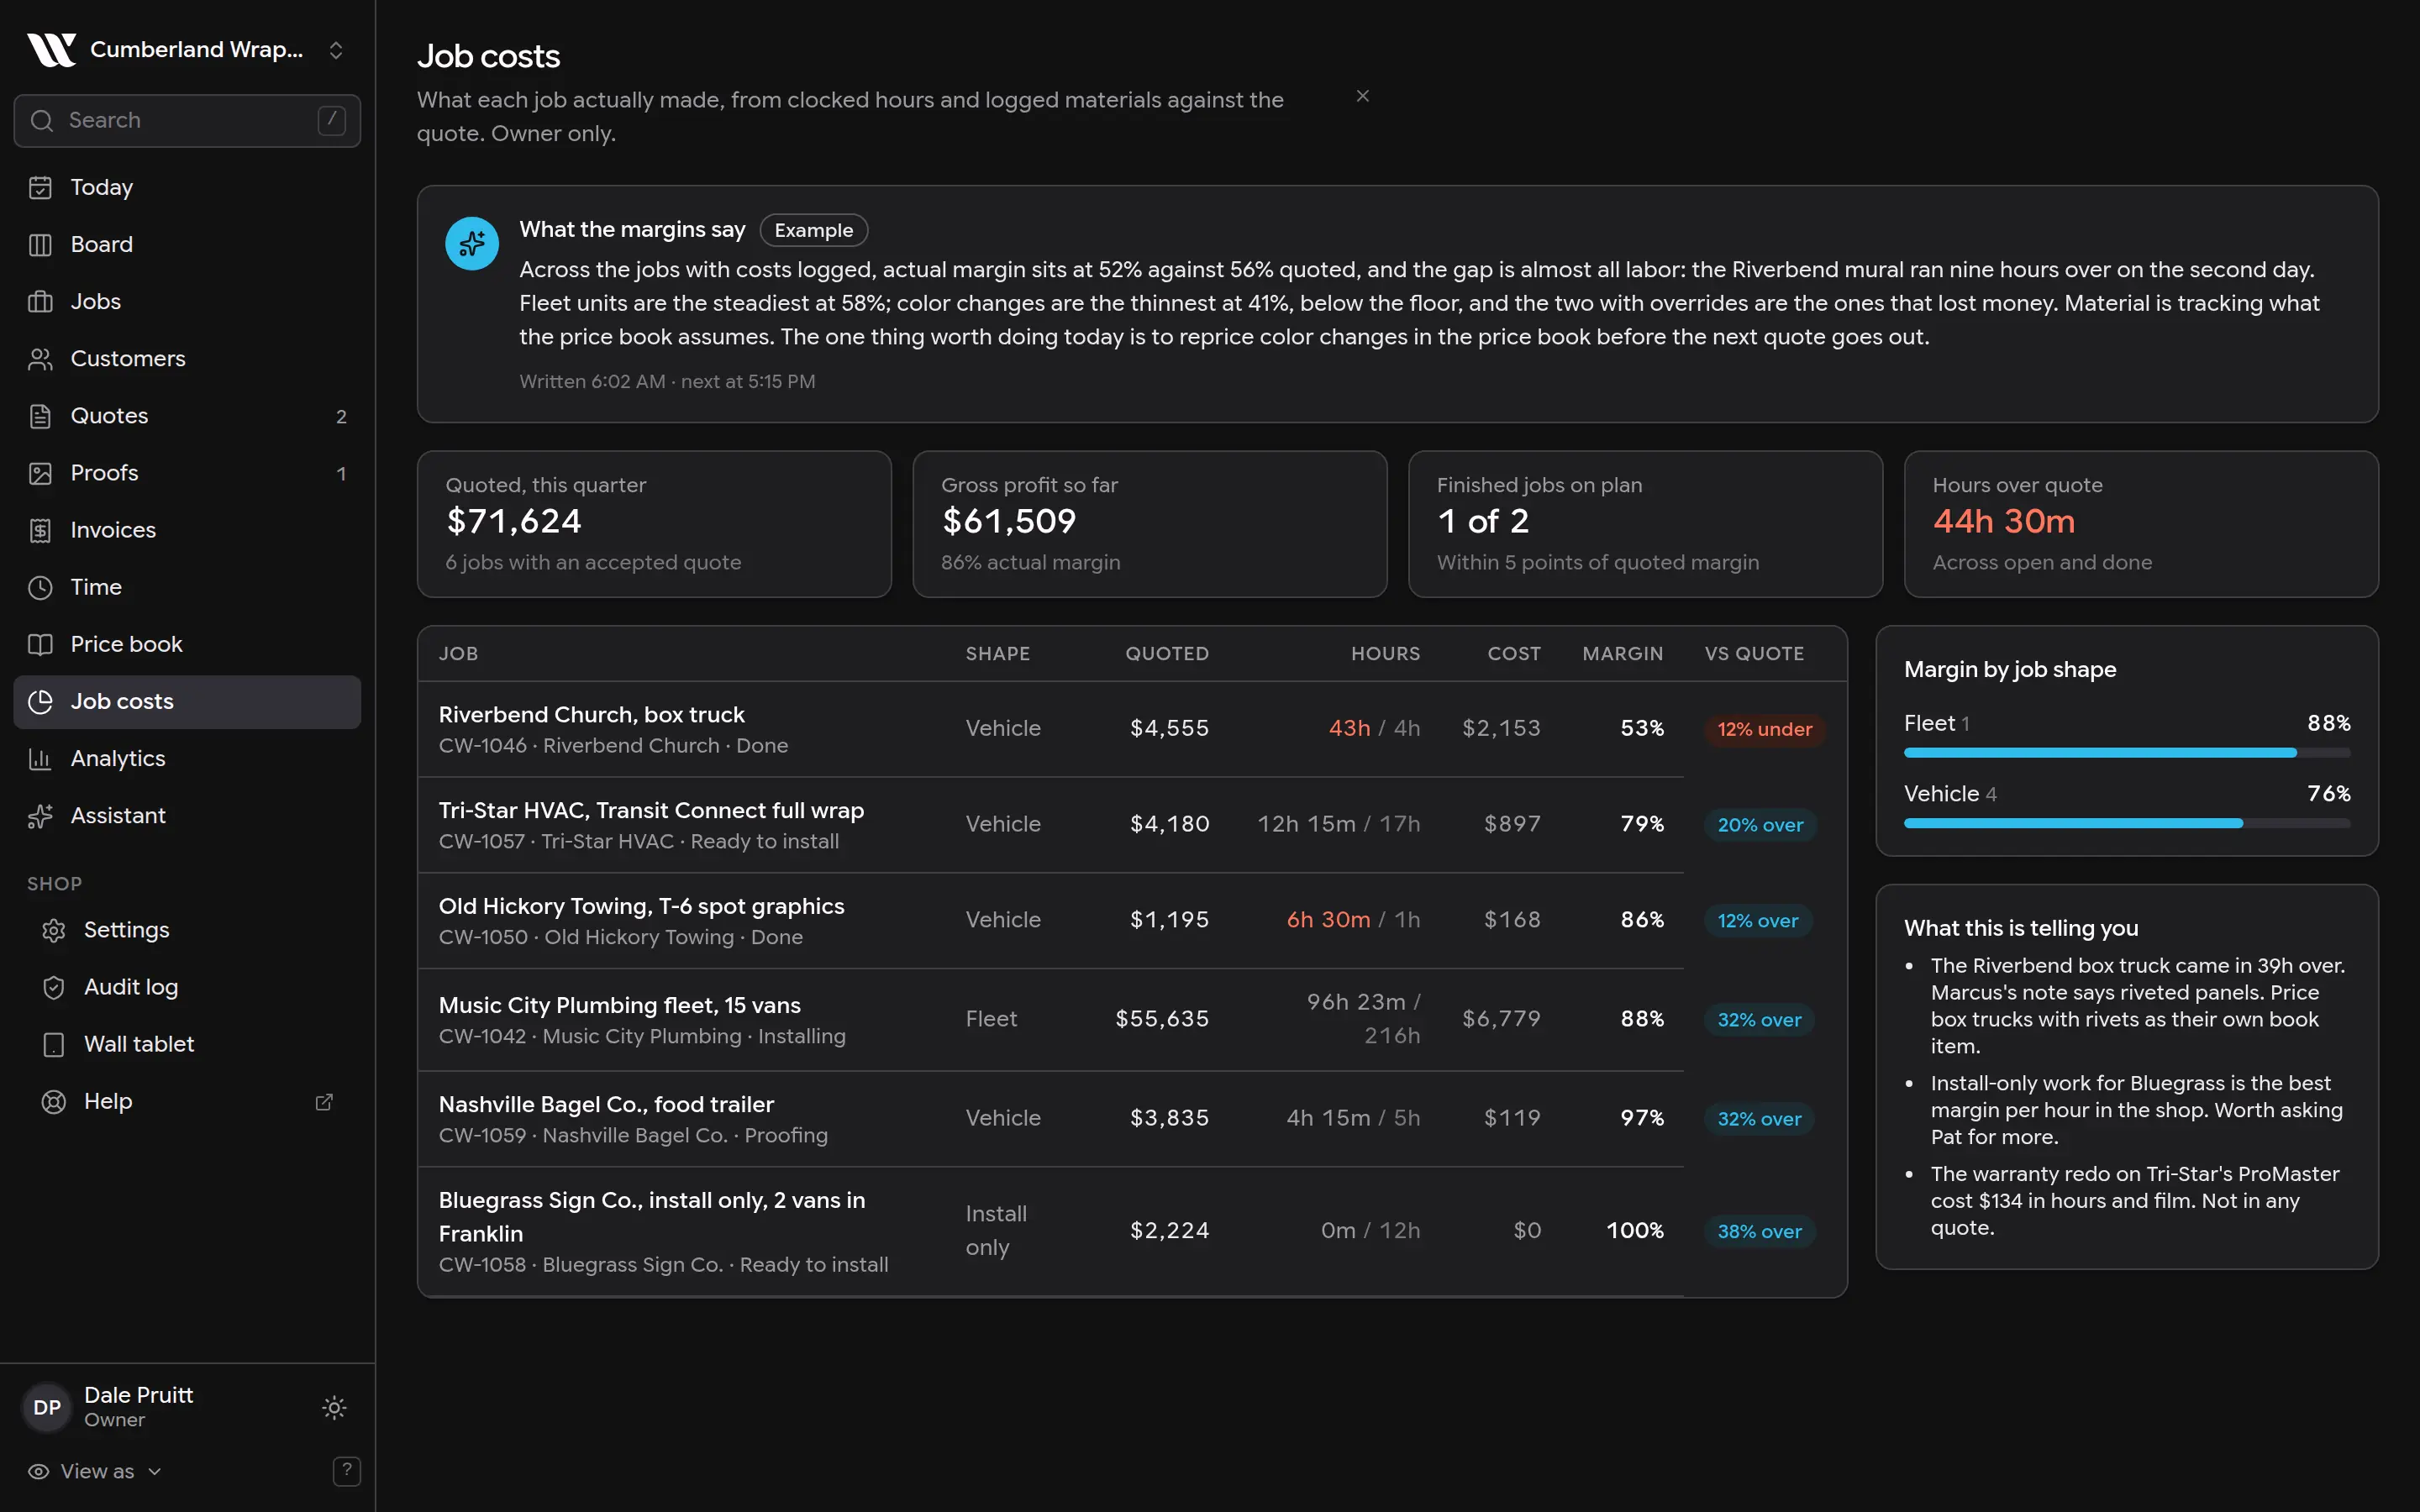Click the Example badge

point(813,230)
